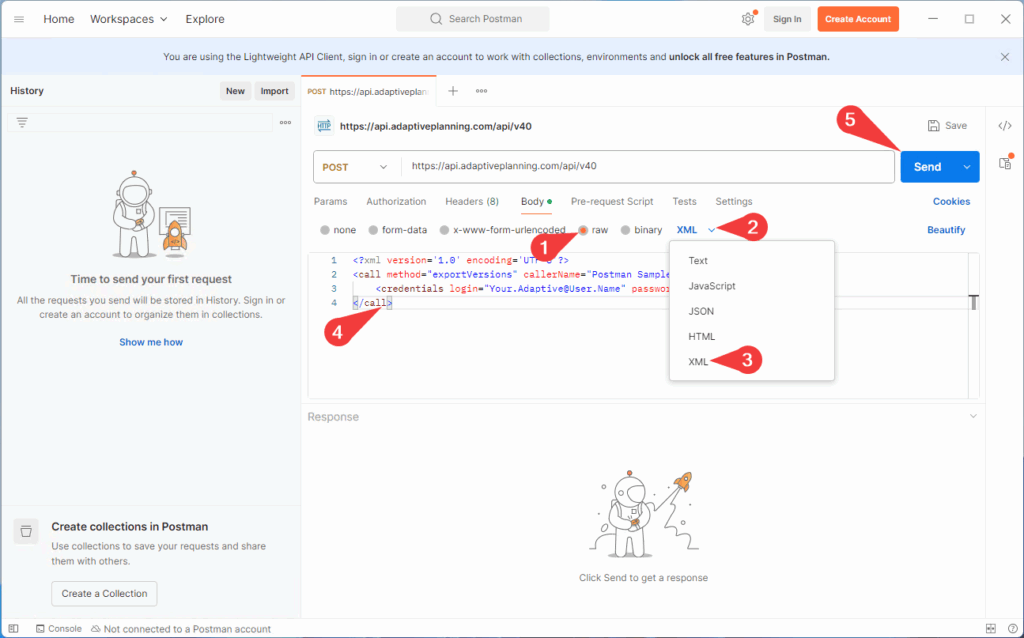Click the history filter icon
Viewport: 1024px width, 638px height.
[x=22, y=122]
